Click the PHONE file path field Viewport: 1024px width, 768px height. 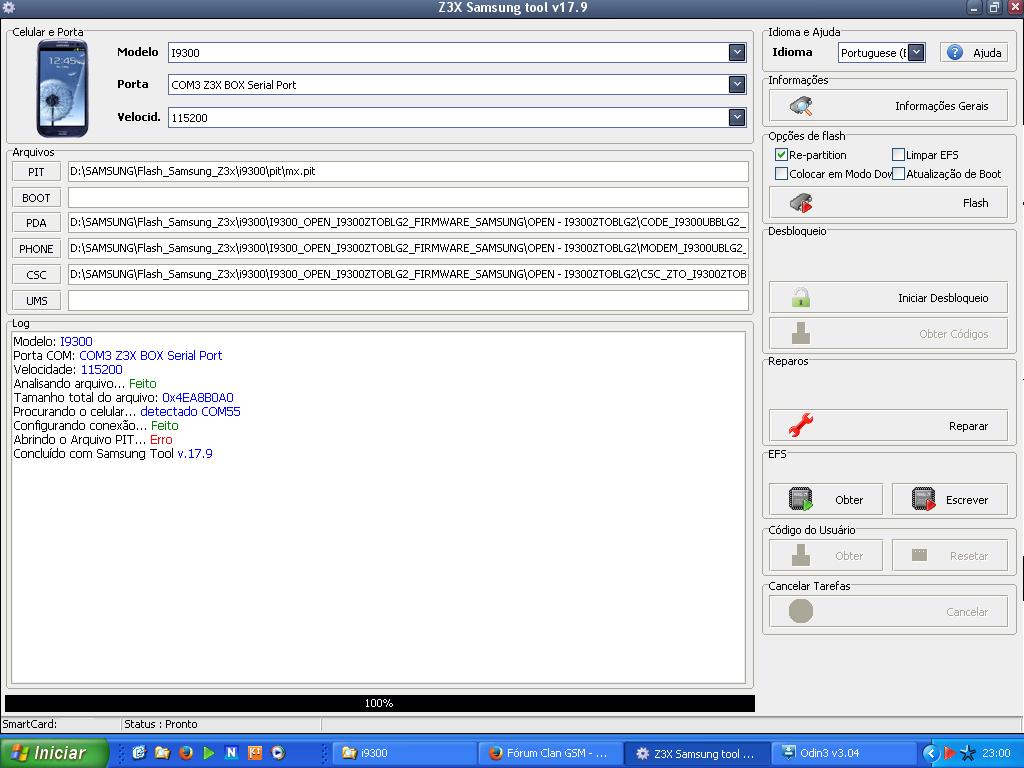pos(408,248)
